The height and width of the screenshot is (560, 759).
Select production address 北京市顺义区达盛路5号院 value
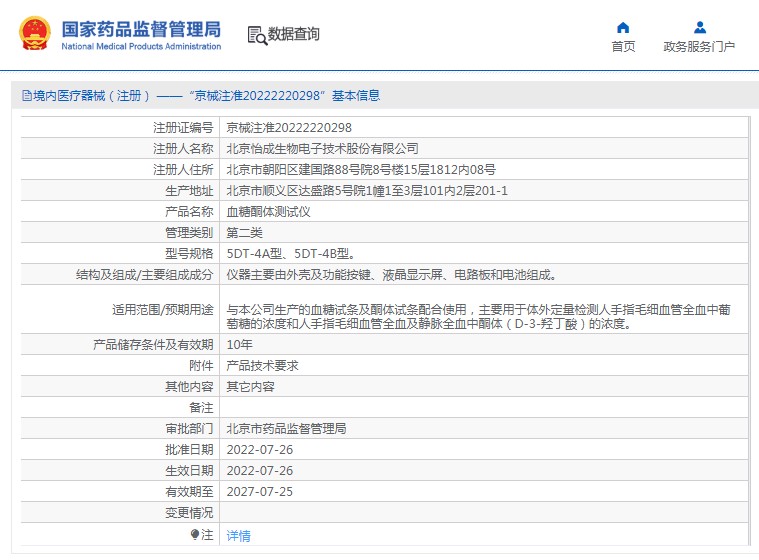click(x=367, y=191)
